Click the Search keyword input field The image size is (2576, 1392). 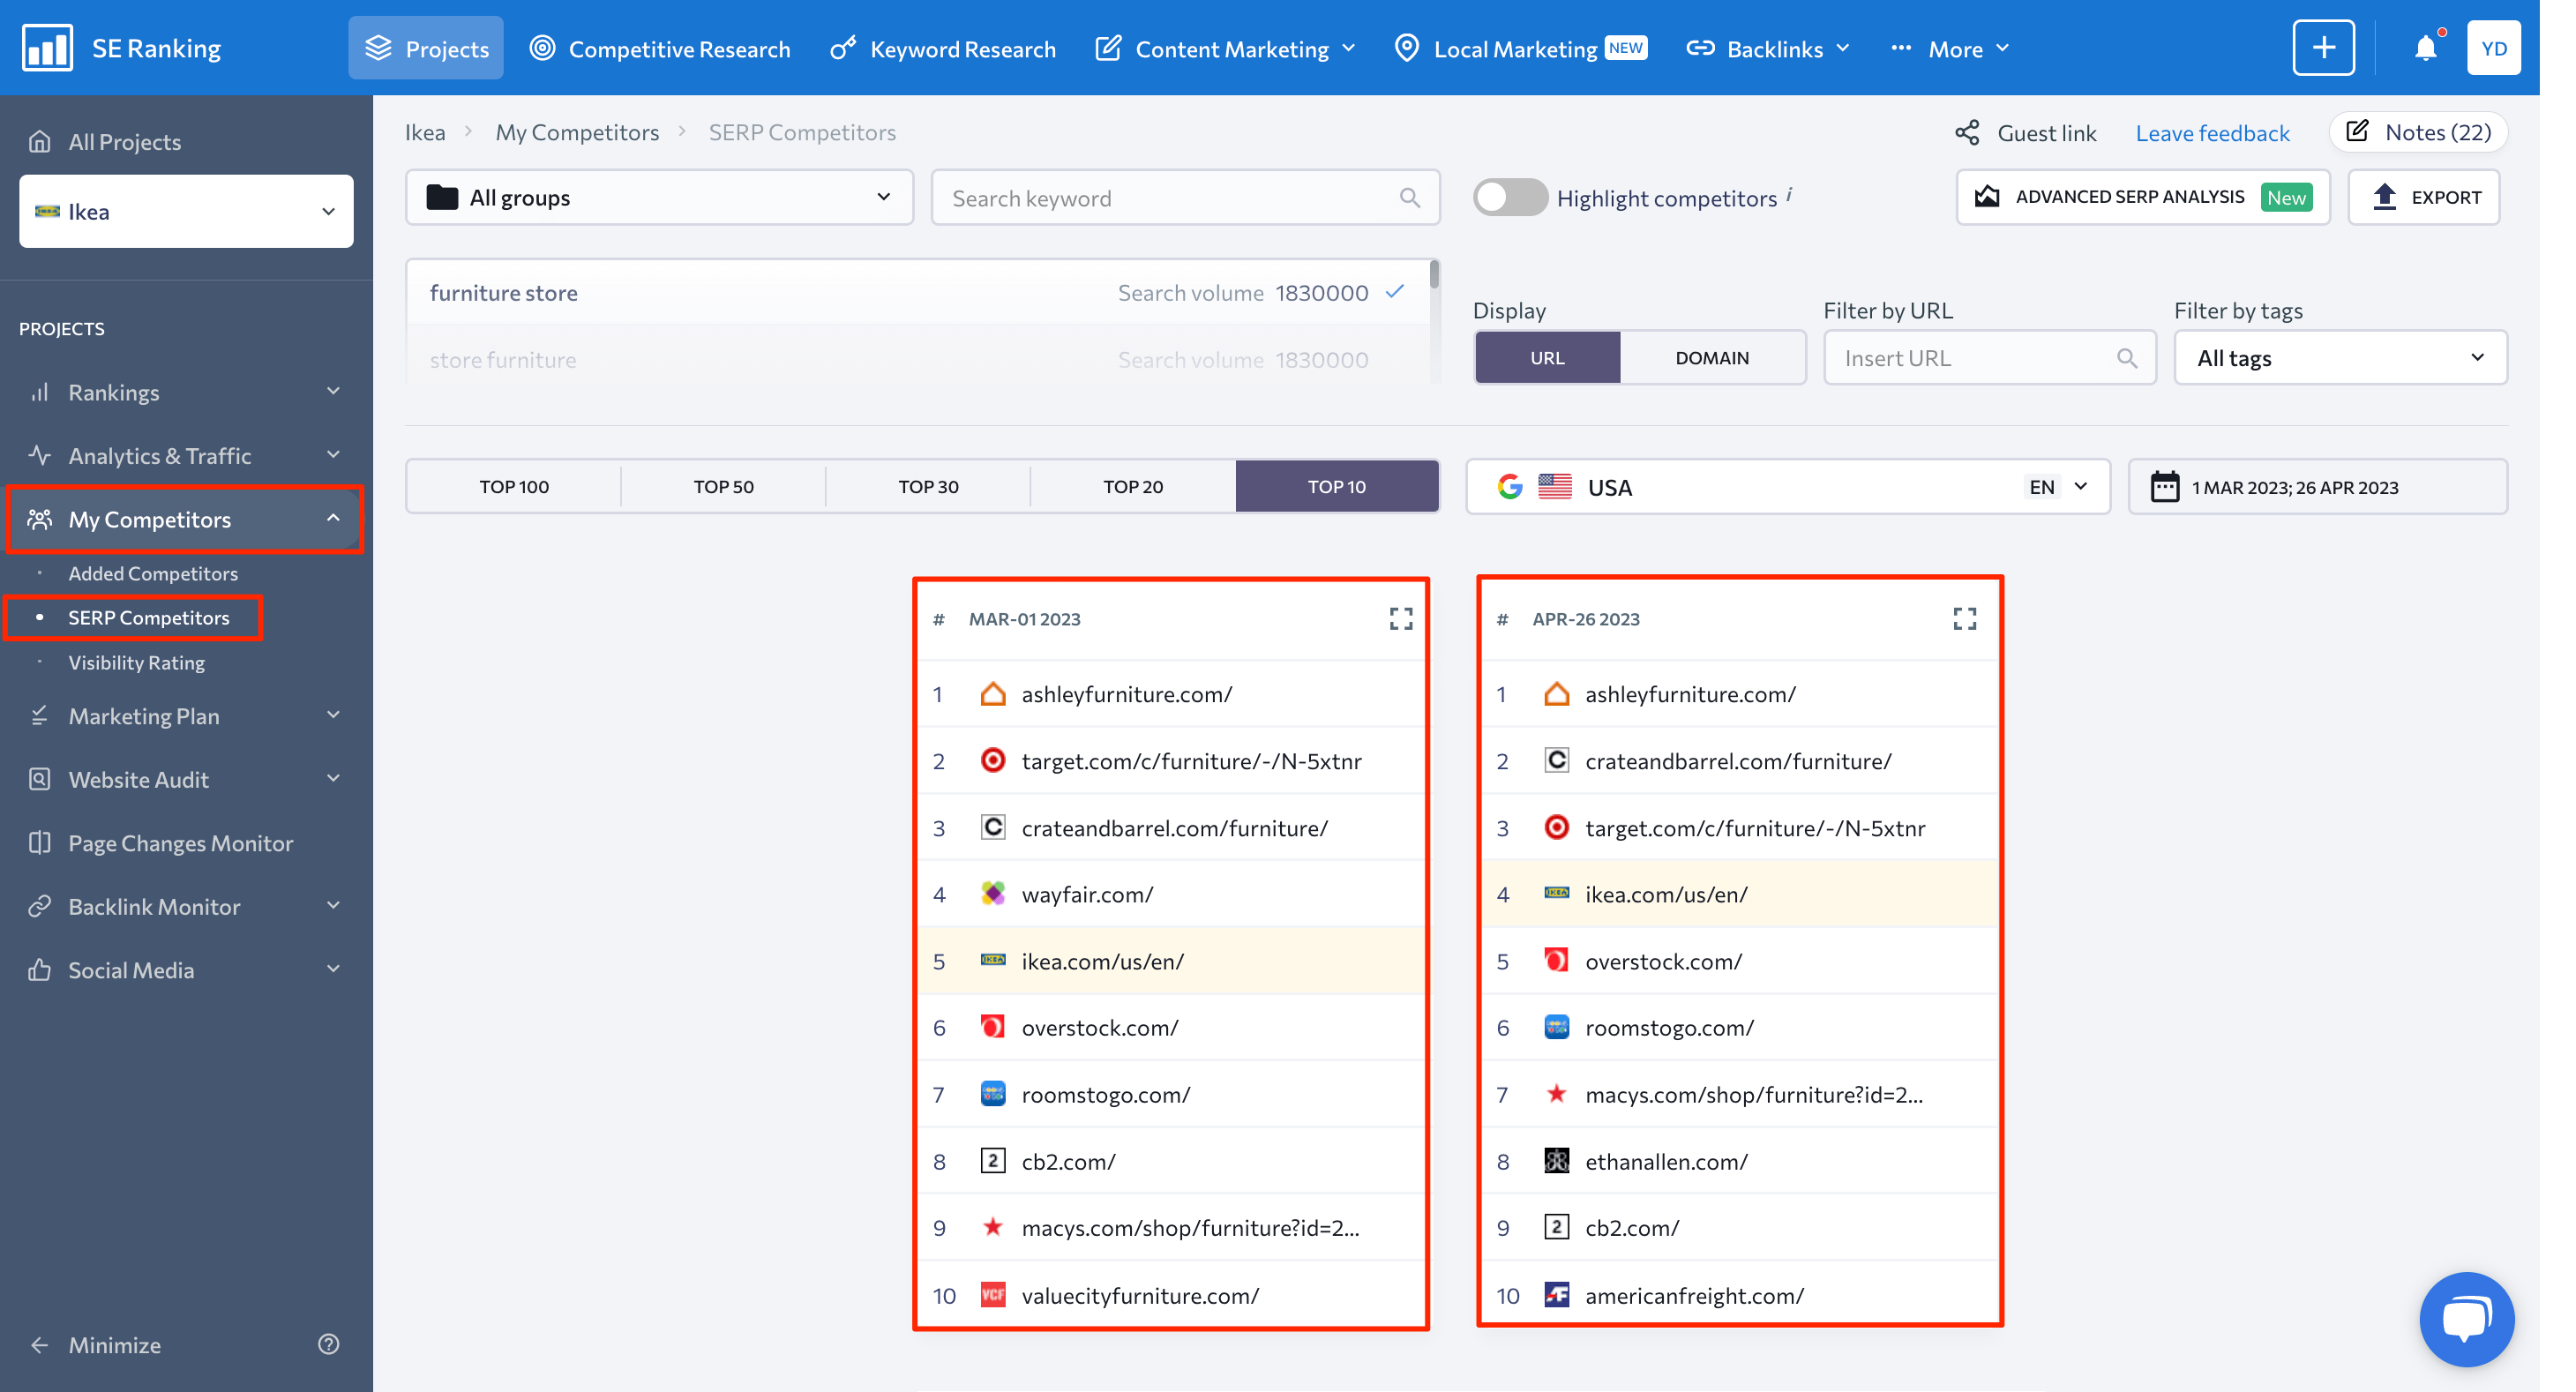click(1185, 198)
